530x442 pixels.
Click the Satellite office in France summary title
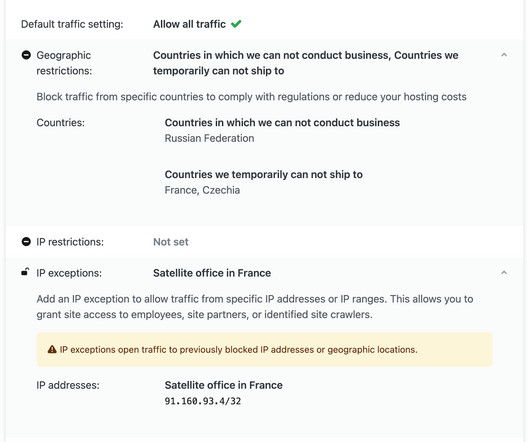(212, 273)
